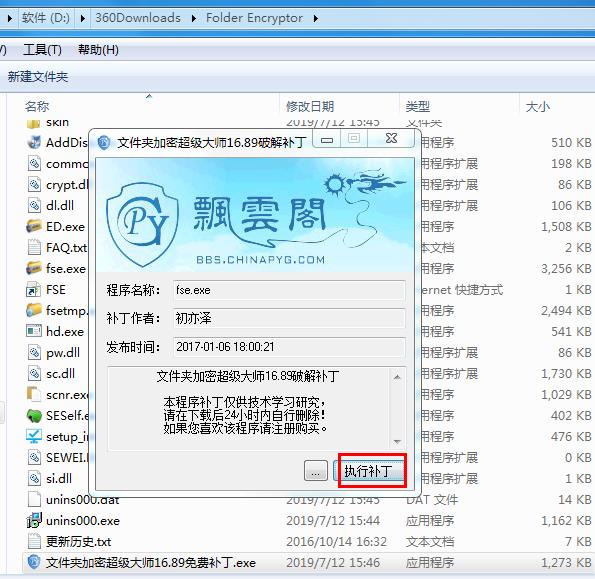Expand dropdown arrow before 软件 (D:) breadcrumb

tap(9, 18)
